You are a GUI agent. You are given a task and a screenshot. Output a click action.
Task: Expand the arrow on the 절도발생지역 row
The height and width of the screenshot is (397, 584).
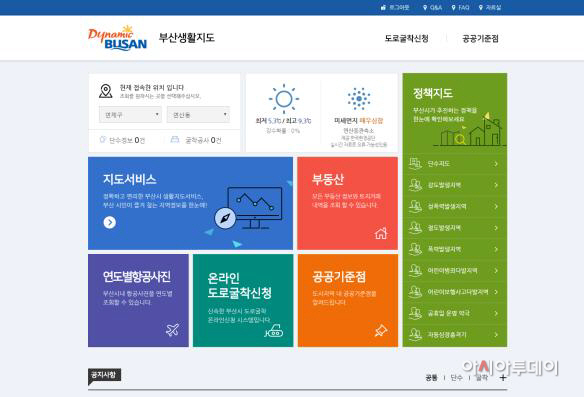pos(496,228)
